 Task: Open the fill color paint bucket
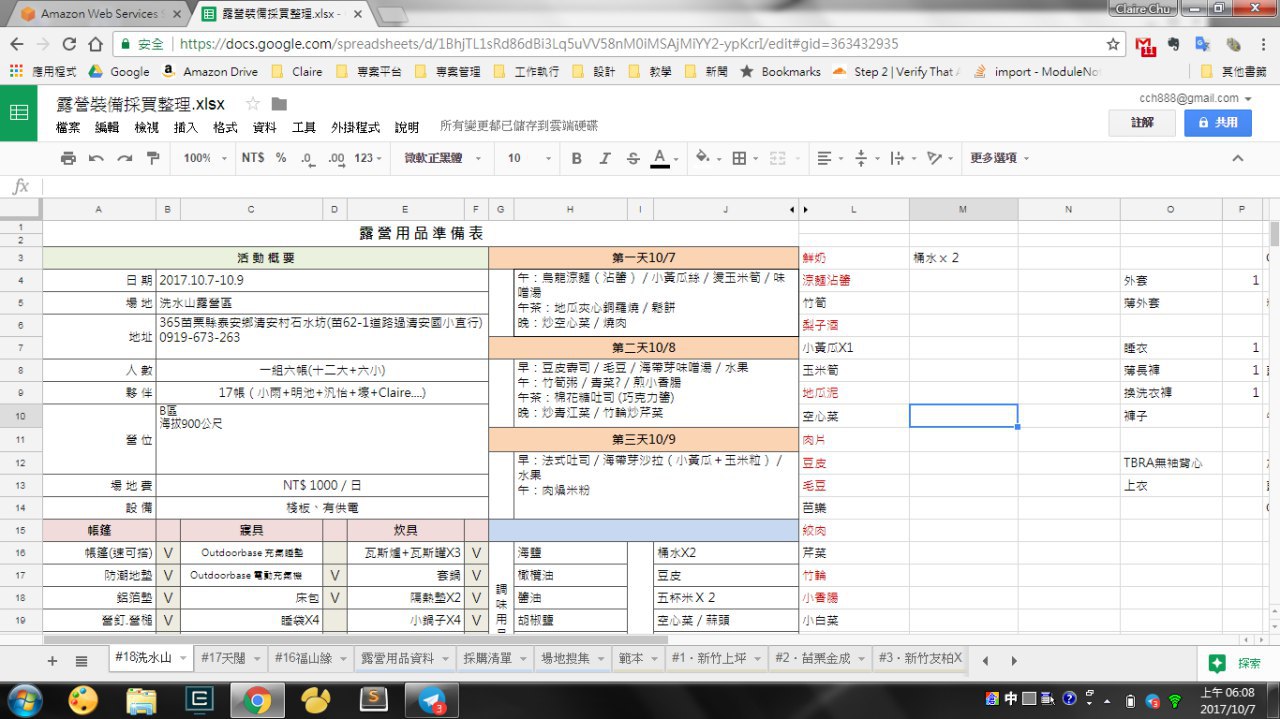703,158
